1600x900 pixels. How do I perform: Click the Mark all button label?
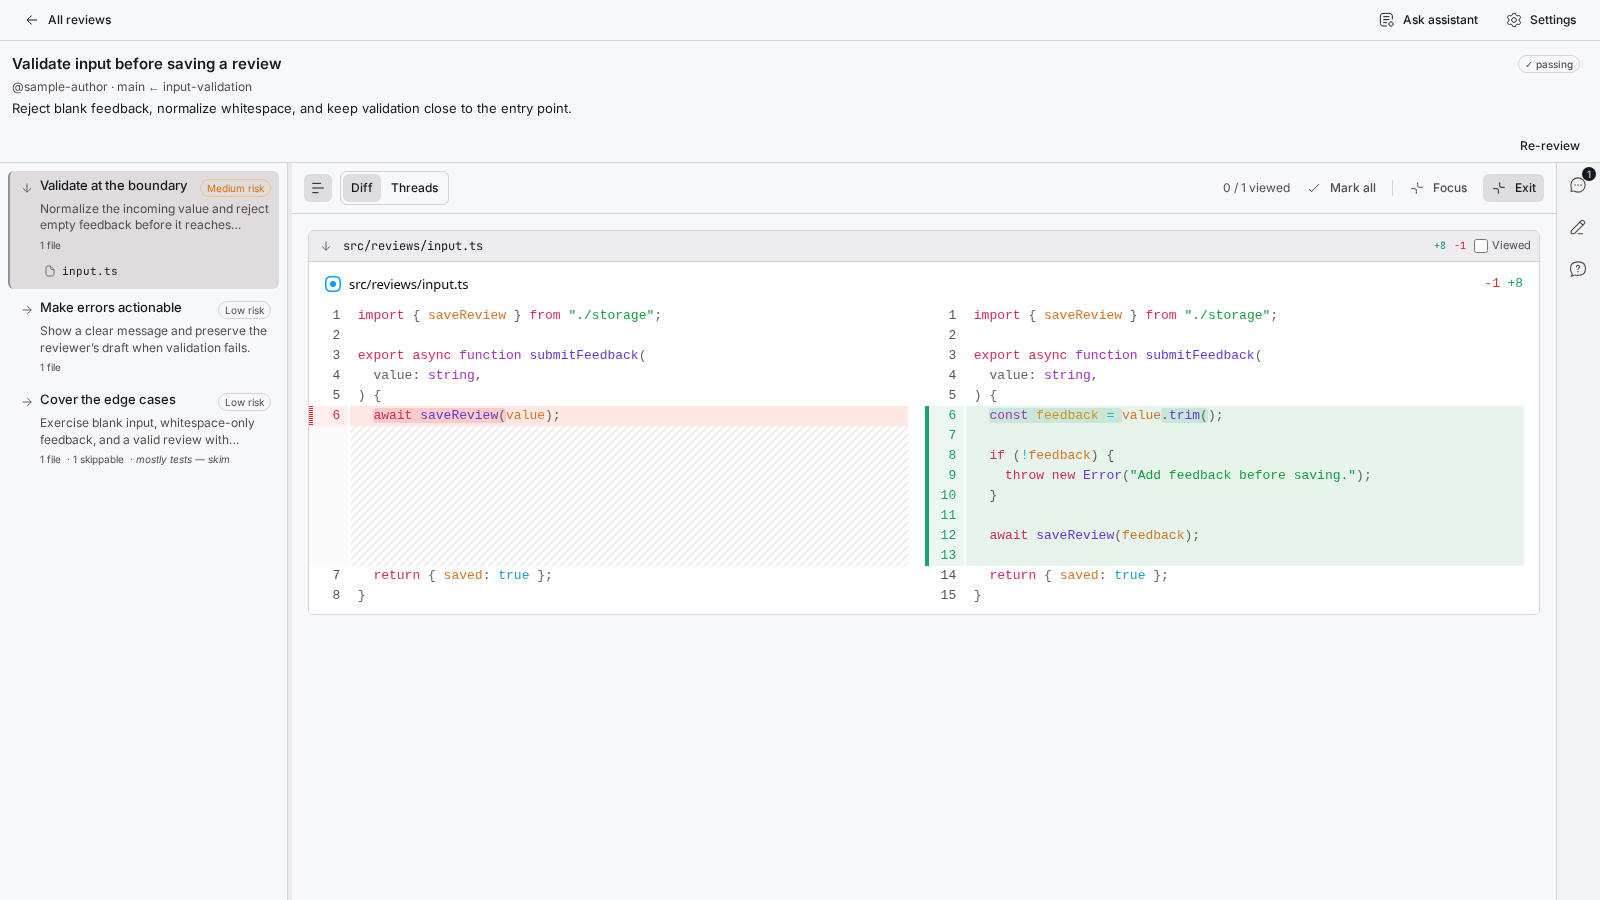1353,188
